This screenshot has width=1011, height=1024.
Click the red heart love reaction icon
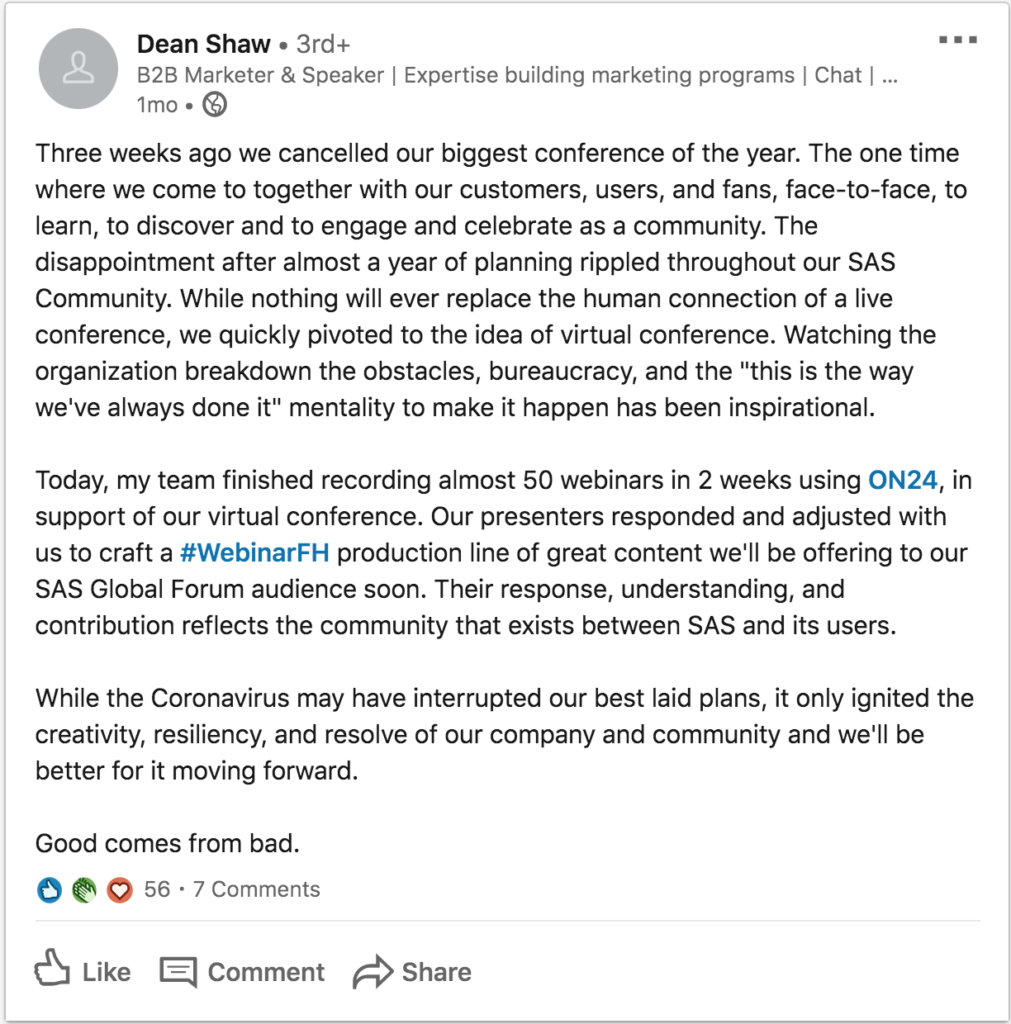120,889
